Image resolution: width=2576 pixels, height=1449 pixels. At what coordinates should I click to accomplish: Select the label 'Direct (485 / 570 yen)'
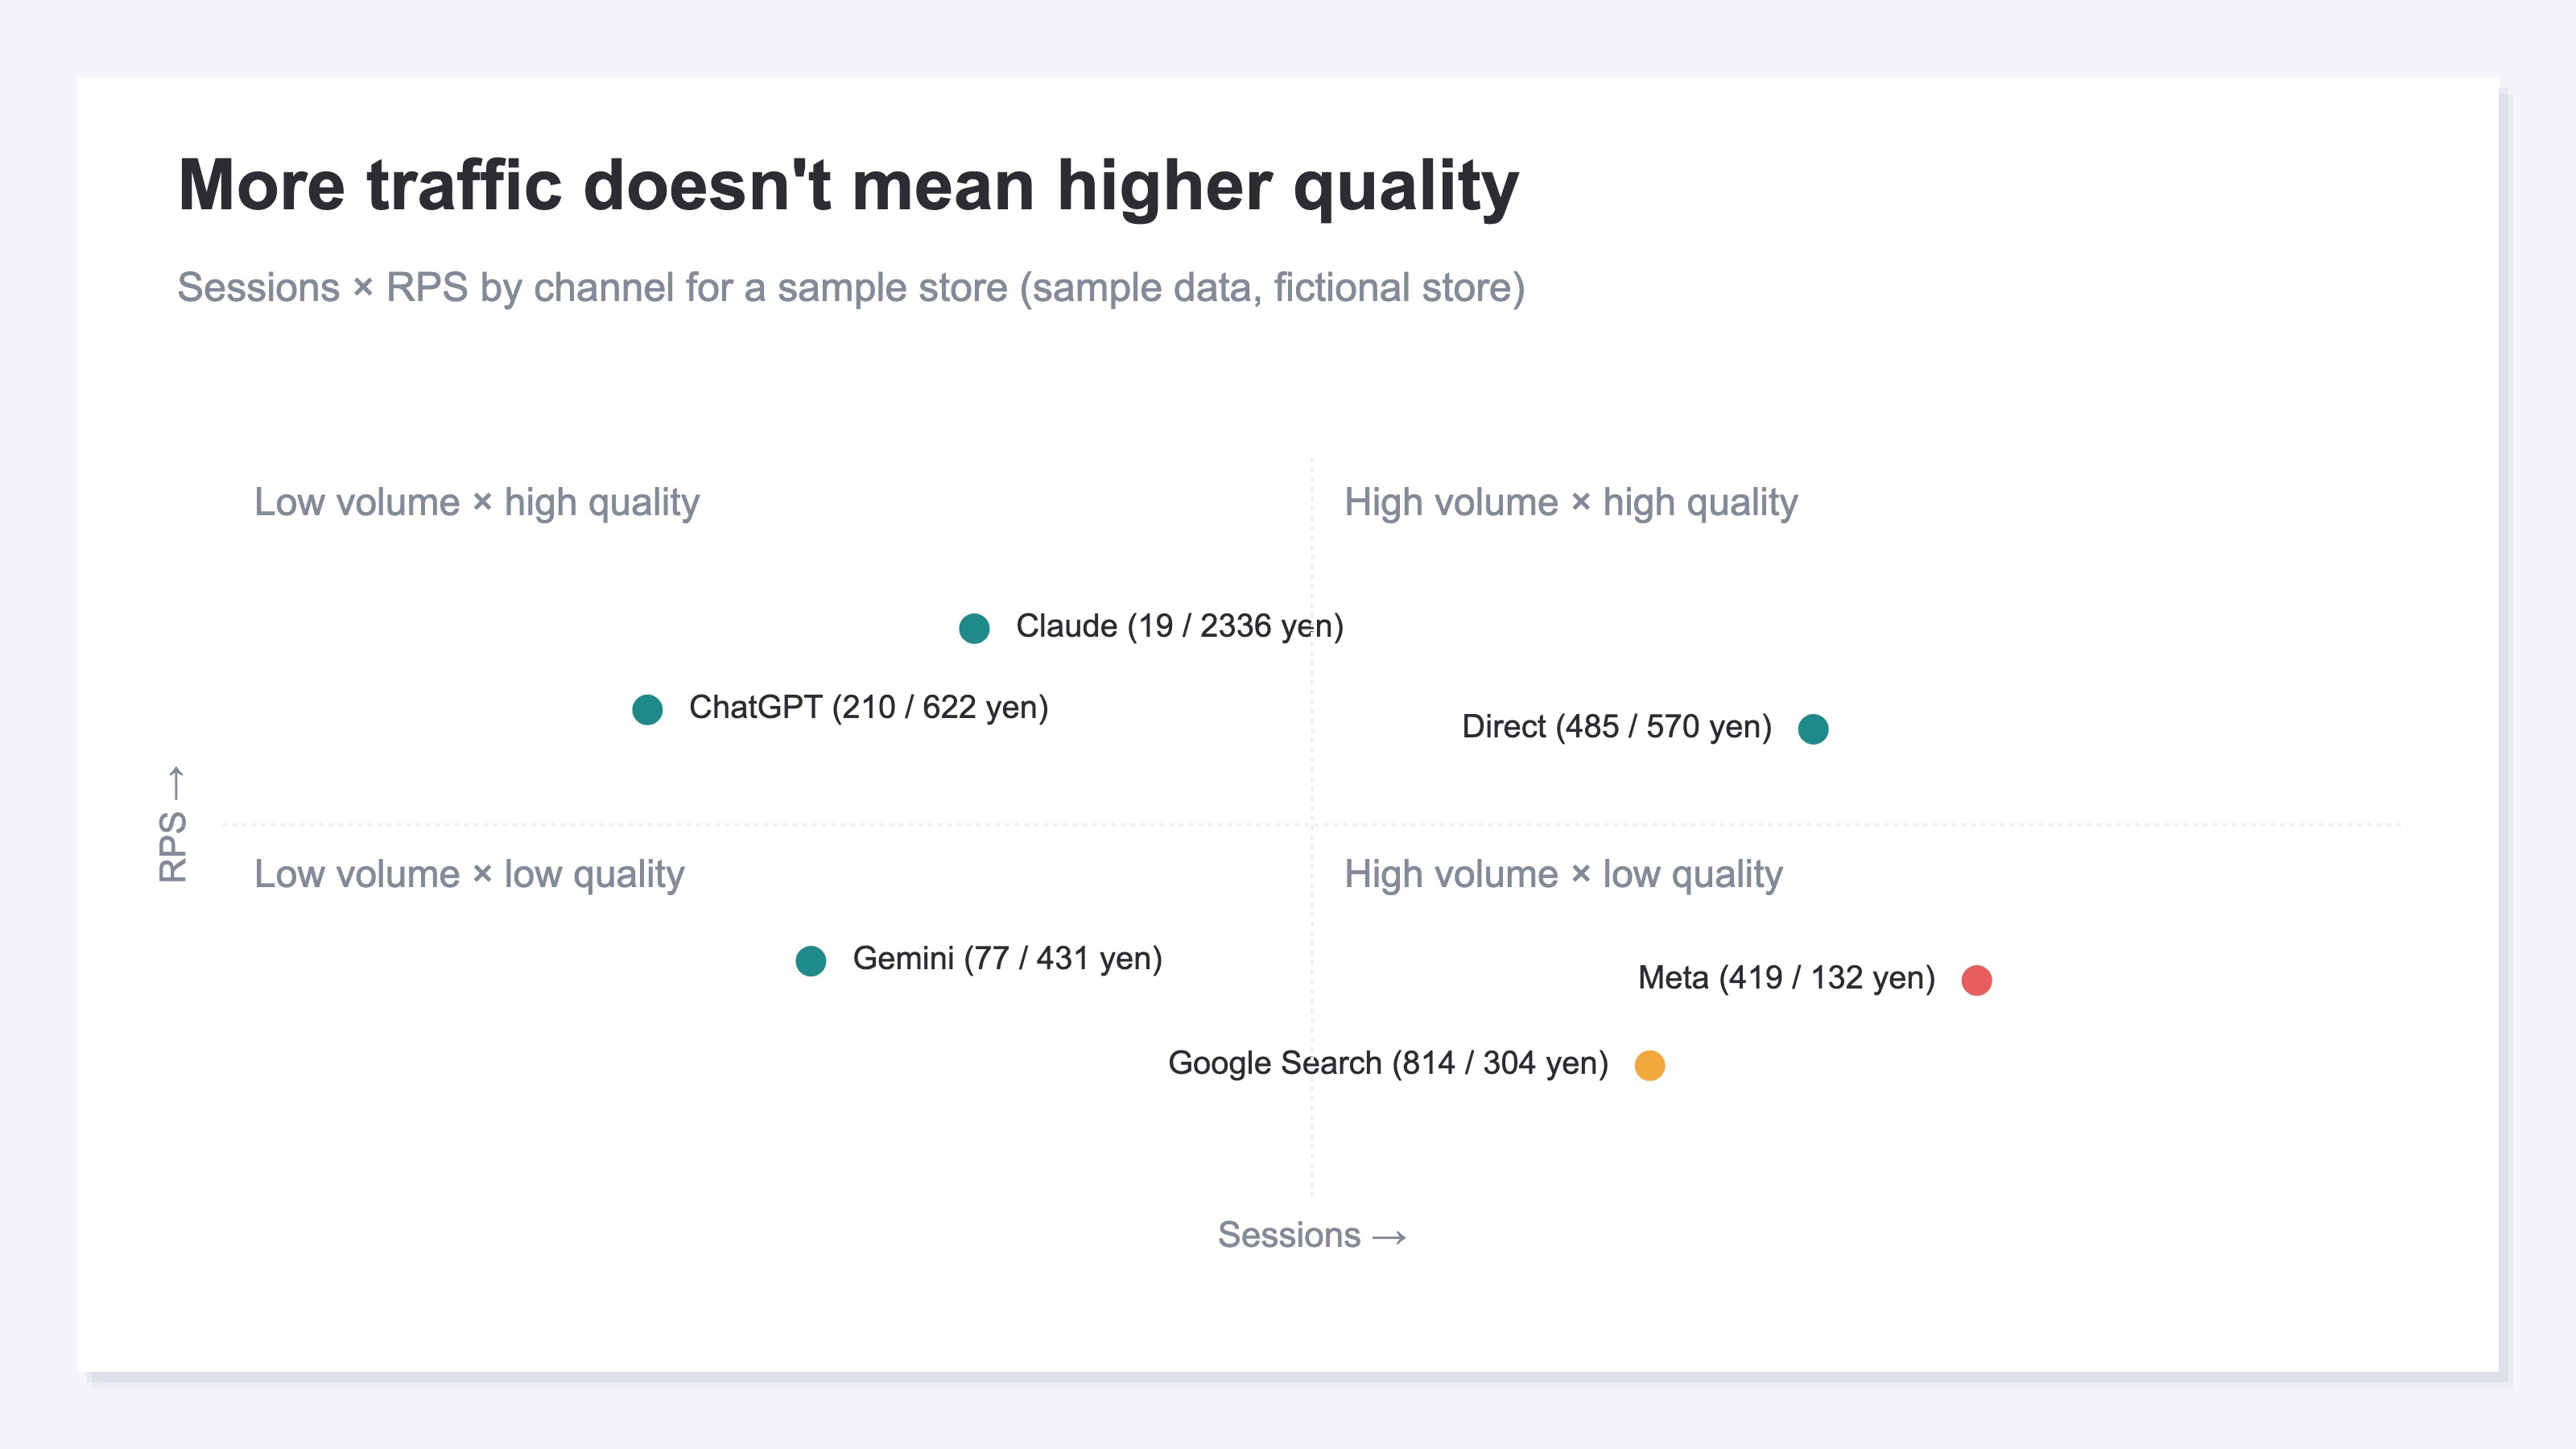click(1617, 727)
